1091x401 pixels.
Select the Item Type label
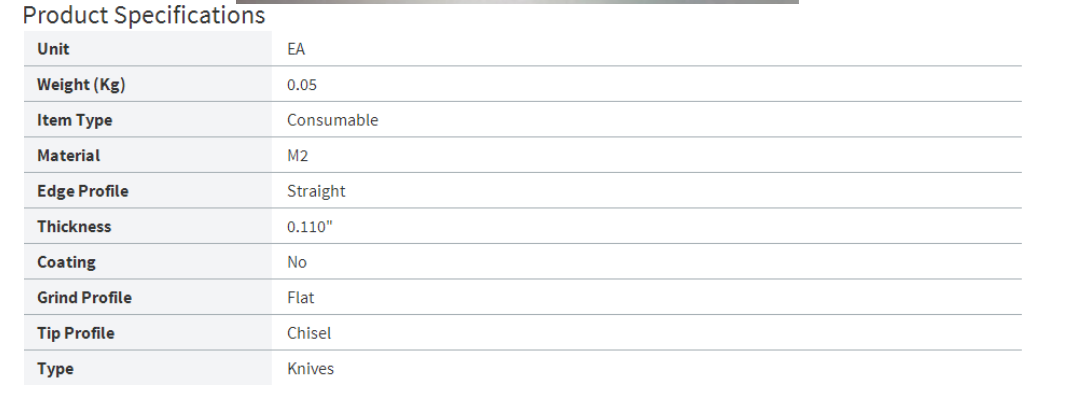pos(75,120)
